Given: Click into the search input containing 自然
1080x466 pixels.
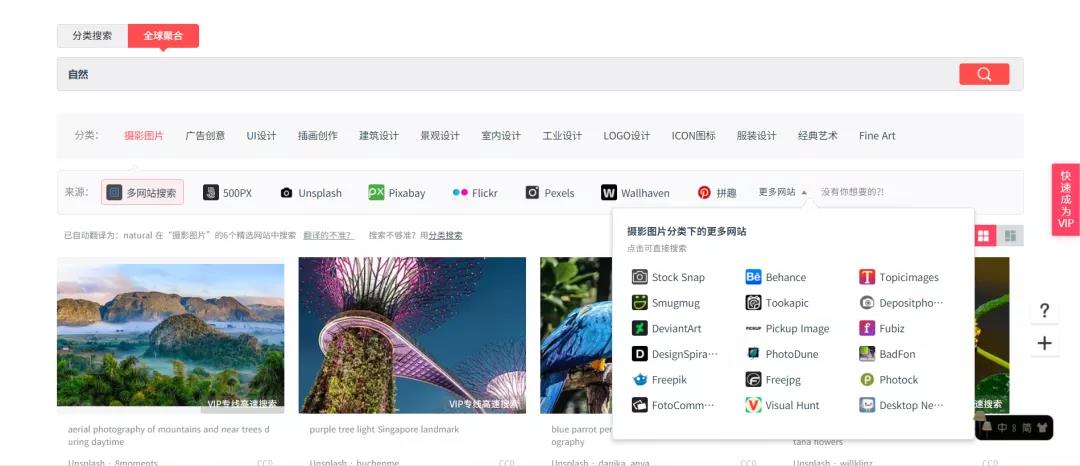Looking at the screenshot, I should (500, 74).
